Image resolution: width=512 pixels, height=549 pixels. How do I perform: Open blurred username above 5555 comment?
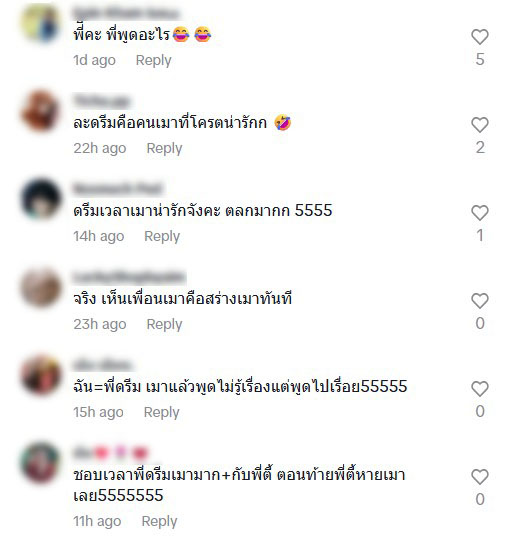(x=118, y=188)
